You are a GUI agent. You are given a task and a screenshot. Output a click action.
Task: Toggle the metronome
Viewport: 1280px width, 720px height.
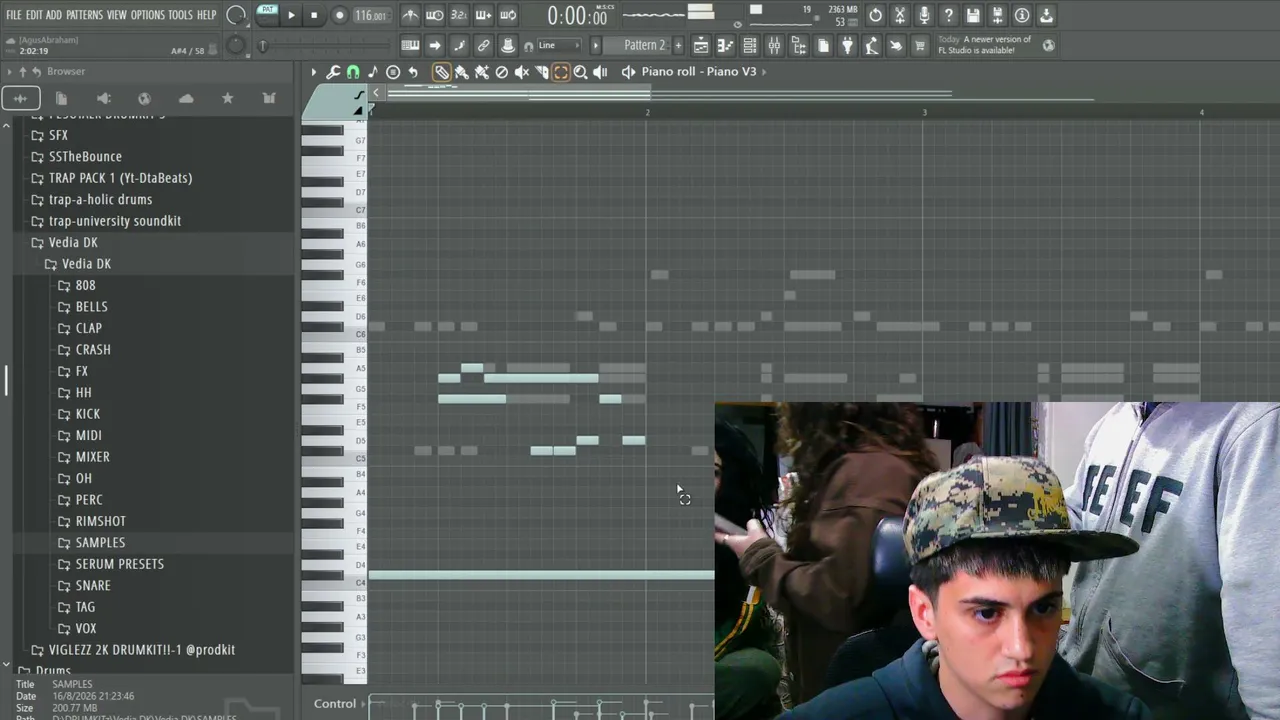(x=410, y=15)
